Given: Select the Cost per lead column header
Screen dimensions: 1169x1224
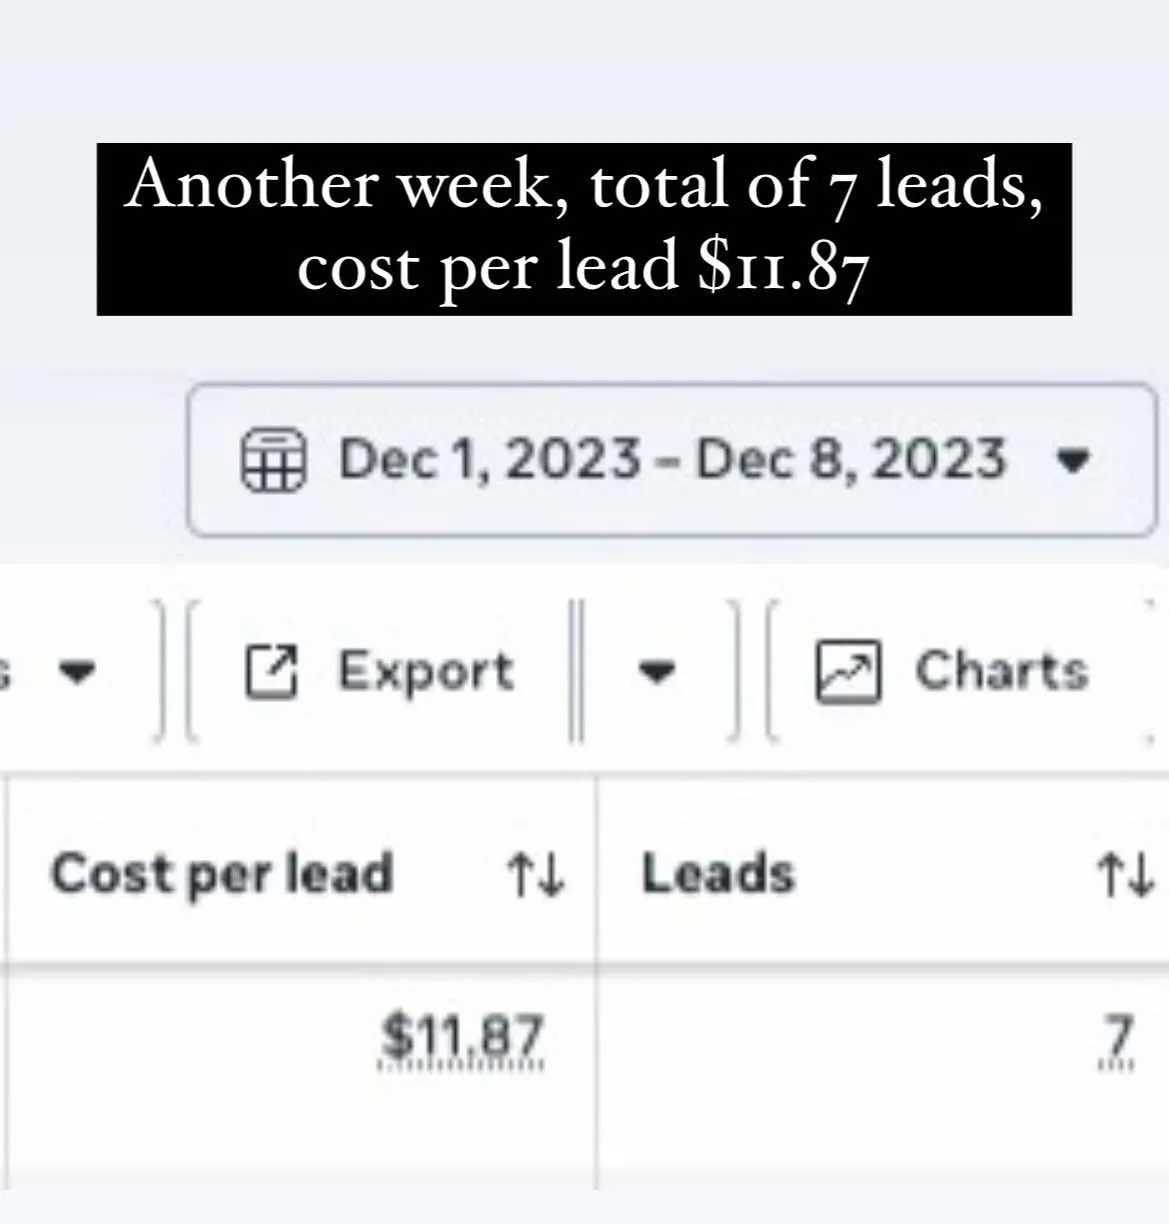Looking at the screenshot, I should pos(222,873).
